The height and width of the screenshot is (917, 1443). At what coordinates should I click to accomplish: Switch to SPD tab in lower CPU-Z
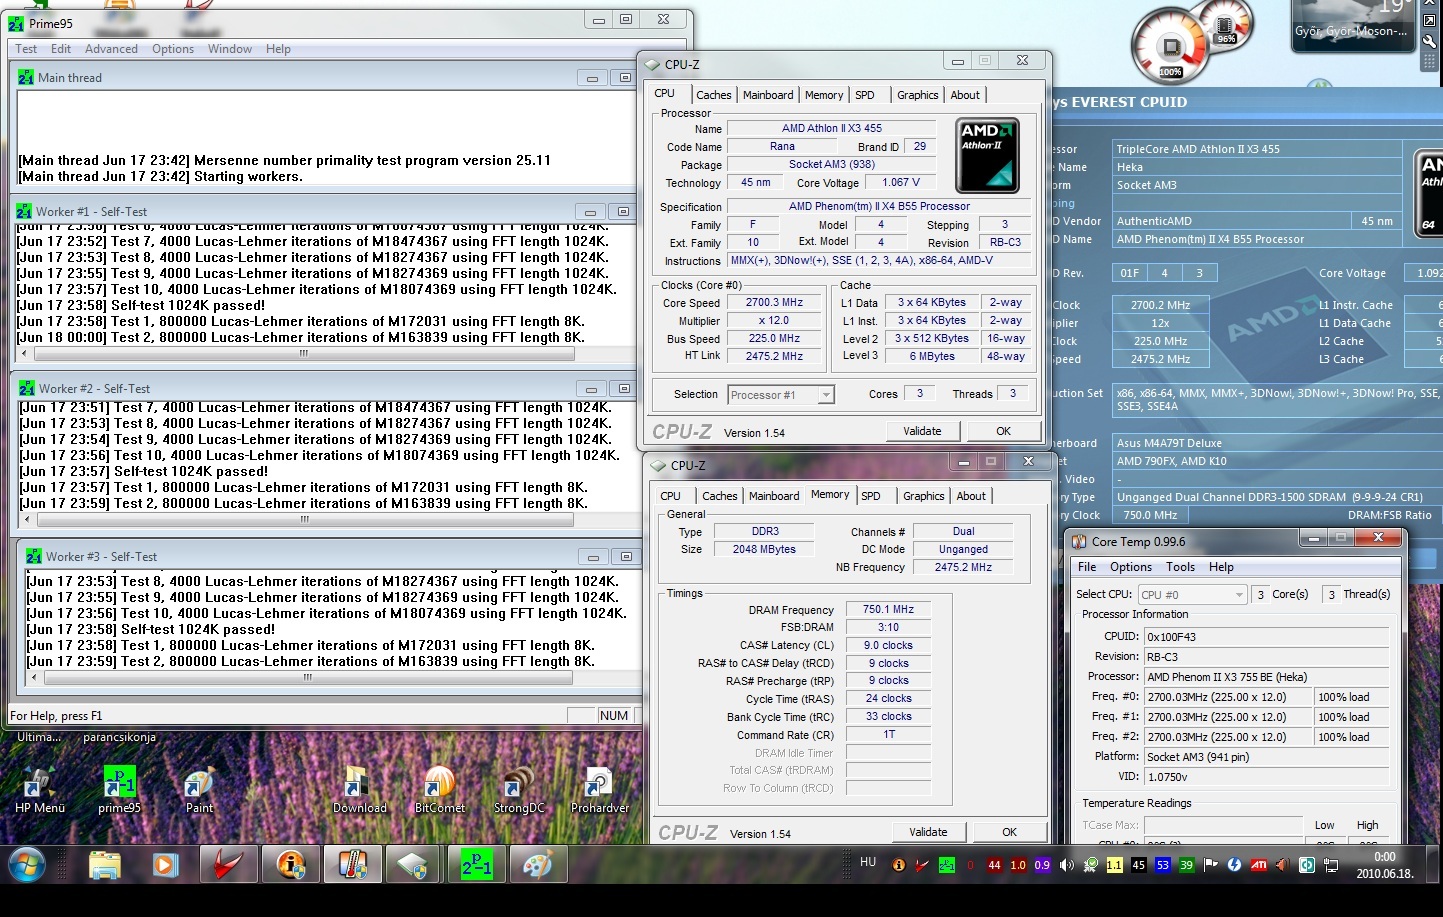click(871, 496)
